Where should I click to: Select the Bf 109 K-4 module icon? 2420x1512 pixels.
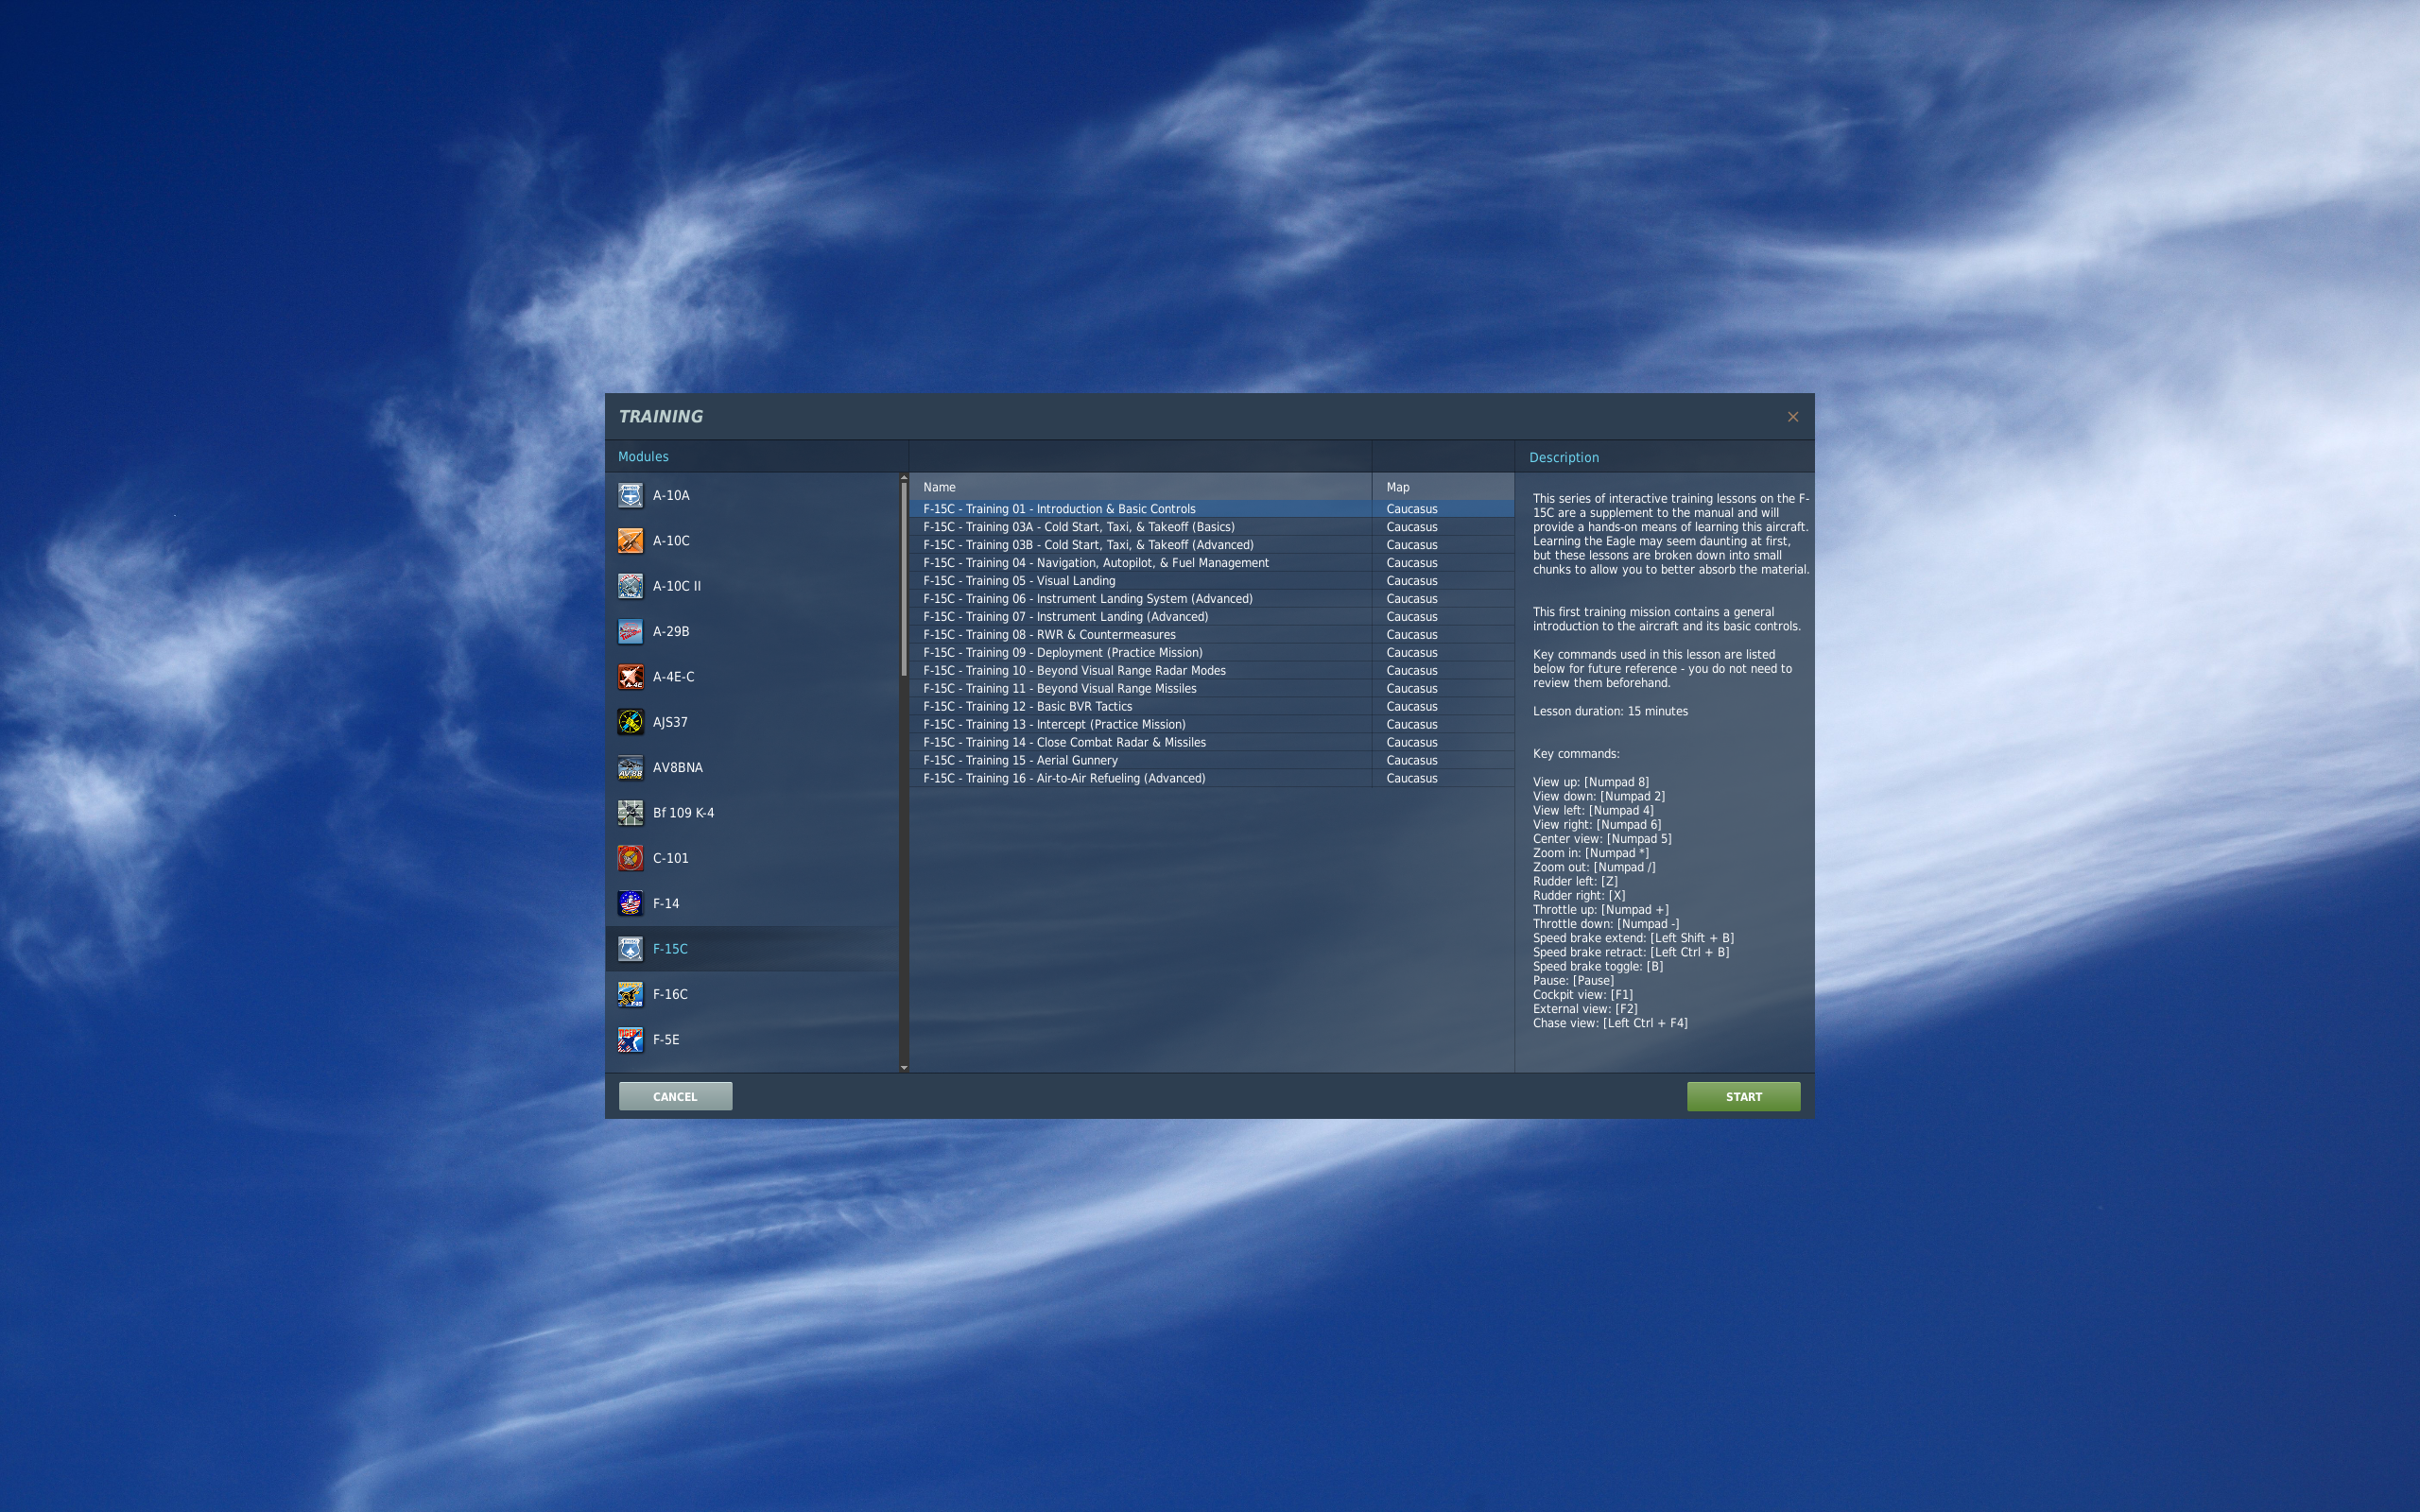[630, 813]
